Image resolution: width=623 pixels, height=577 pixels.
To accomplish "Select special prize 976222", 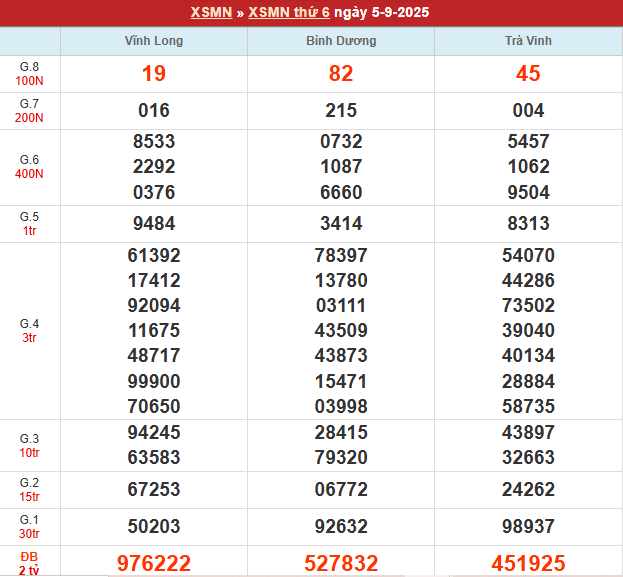I will (x=154, y=563).
